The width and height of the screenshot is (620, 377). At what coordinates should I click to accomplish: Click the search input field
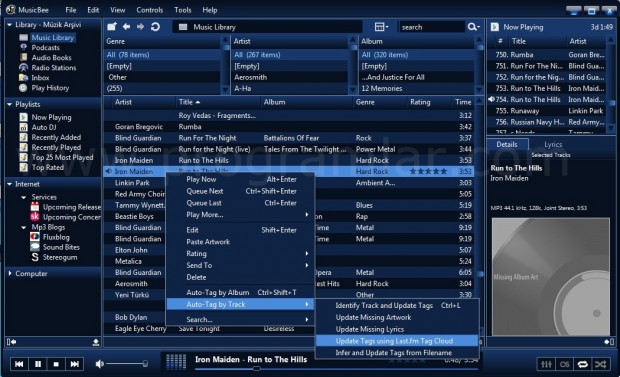point(431,27)
